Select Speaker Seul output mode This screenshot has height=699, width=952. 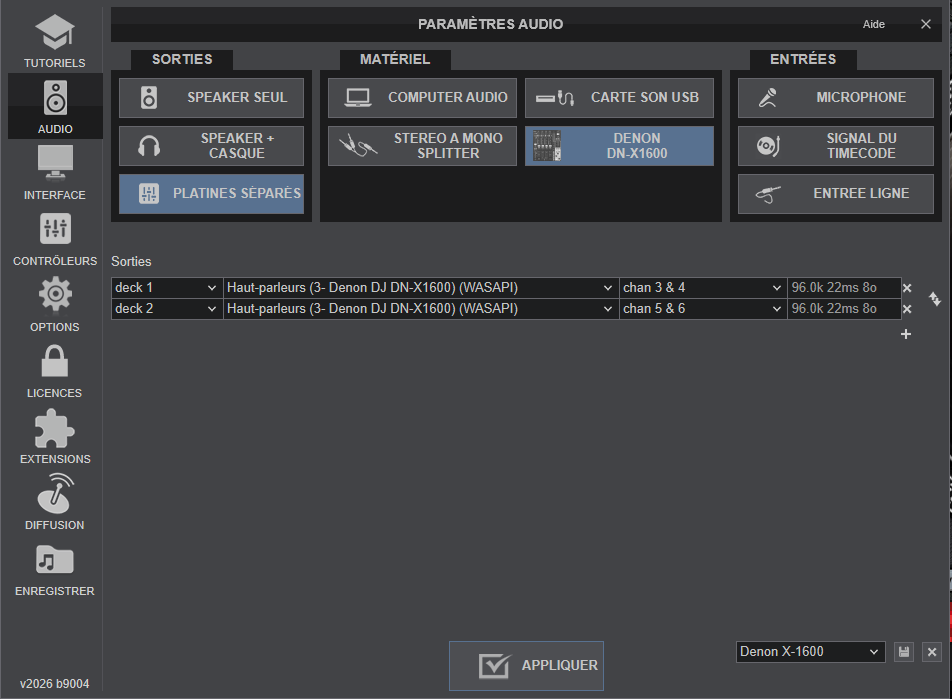click(211, 98)
